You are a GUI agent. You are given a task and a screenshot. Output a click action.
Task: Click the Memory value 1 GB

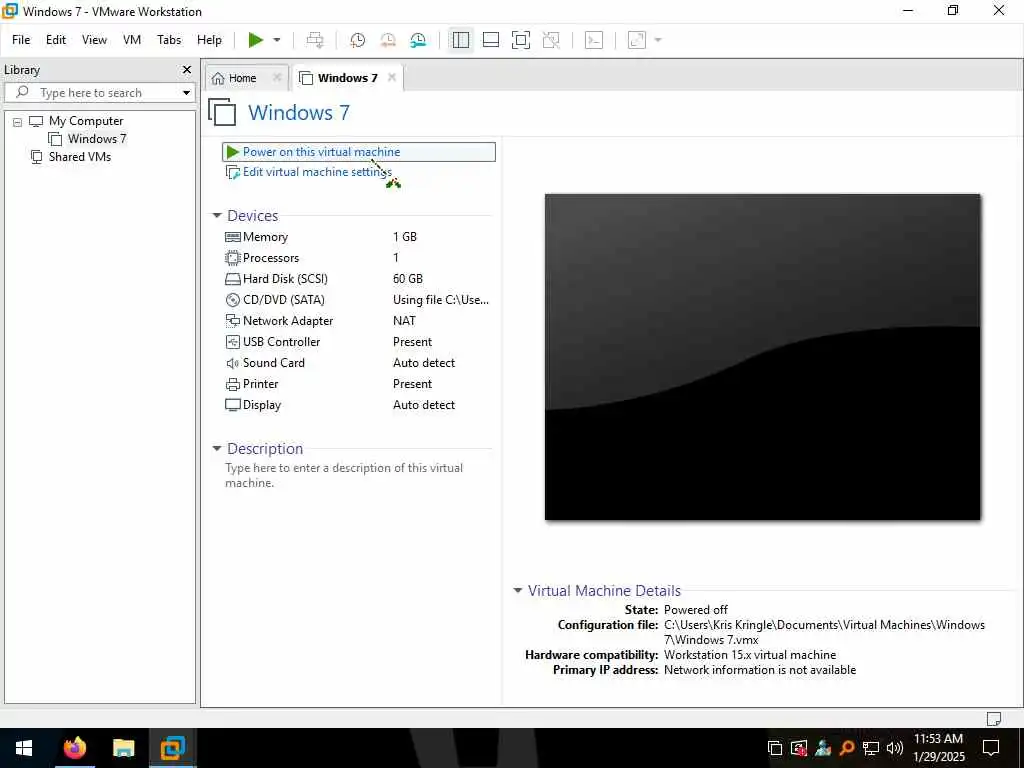coord(405,237)
